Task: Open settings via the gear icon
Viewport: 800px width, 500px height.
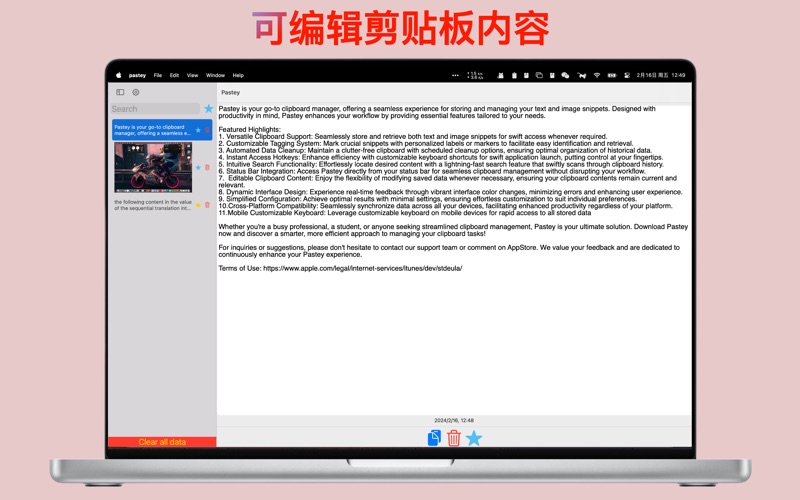Action: coord(136,92)
